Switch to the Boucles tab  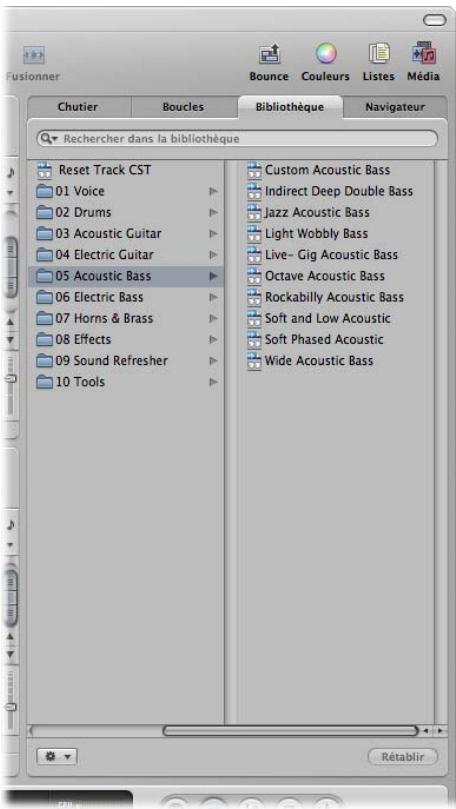coord(183,107)
